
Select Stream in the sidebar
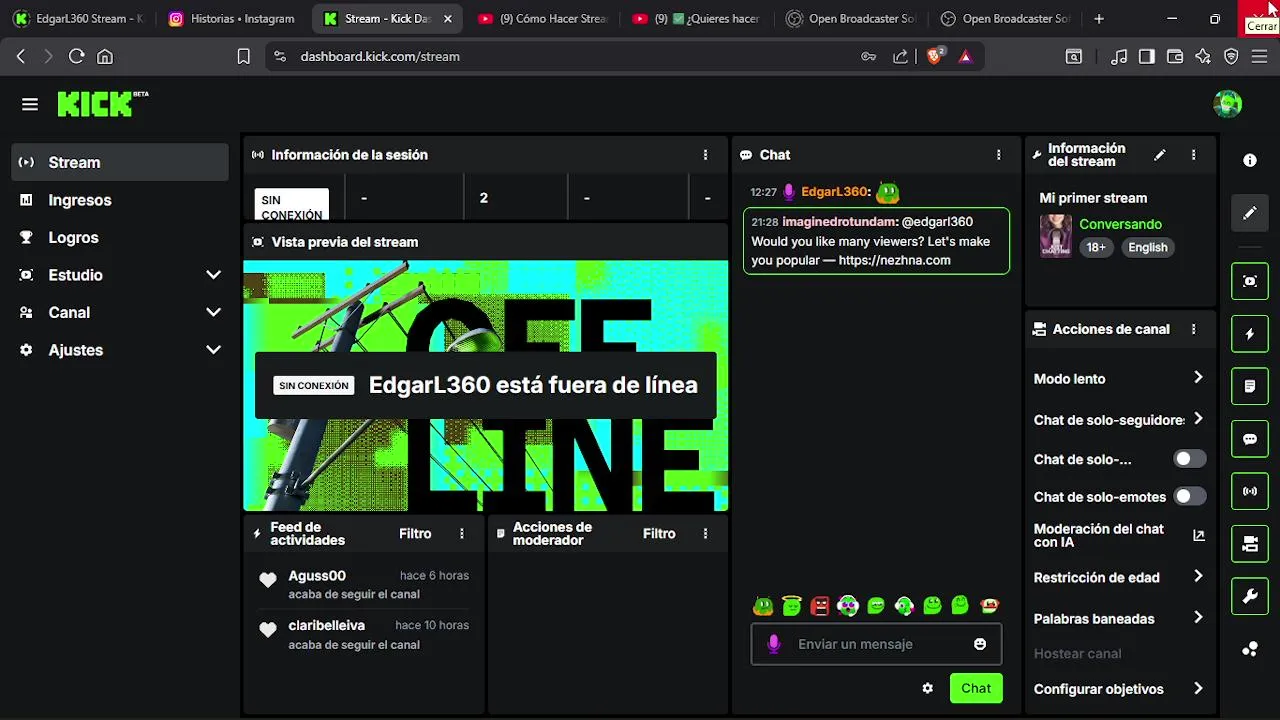120,162
